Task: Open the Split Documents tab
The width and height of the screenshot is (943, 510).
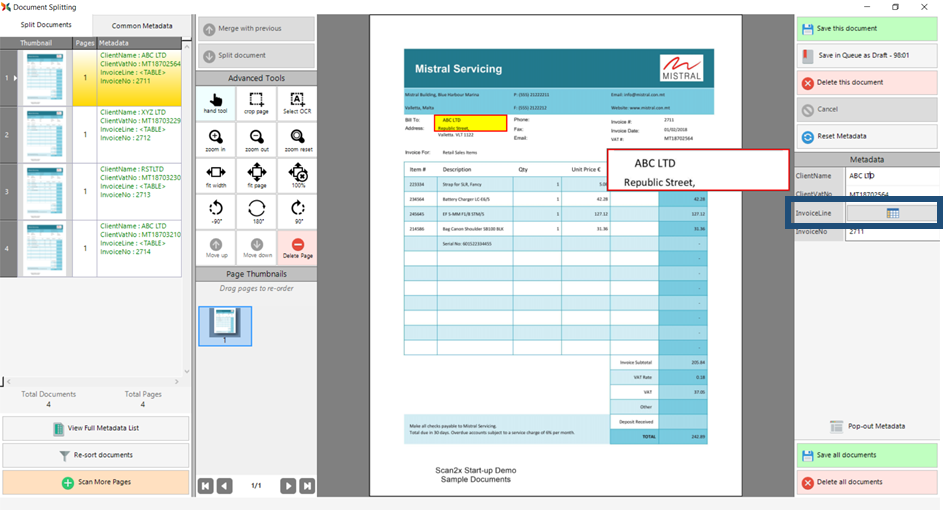Action: pyautogui.click(x=46, y=25)
